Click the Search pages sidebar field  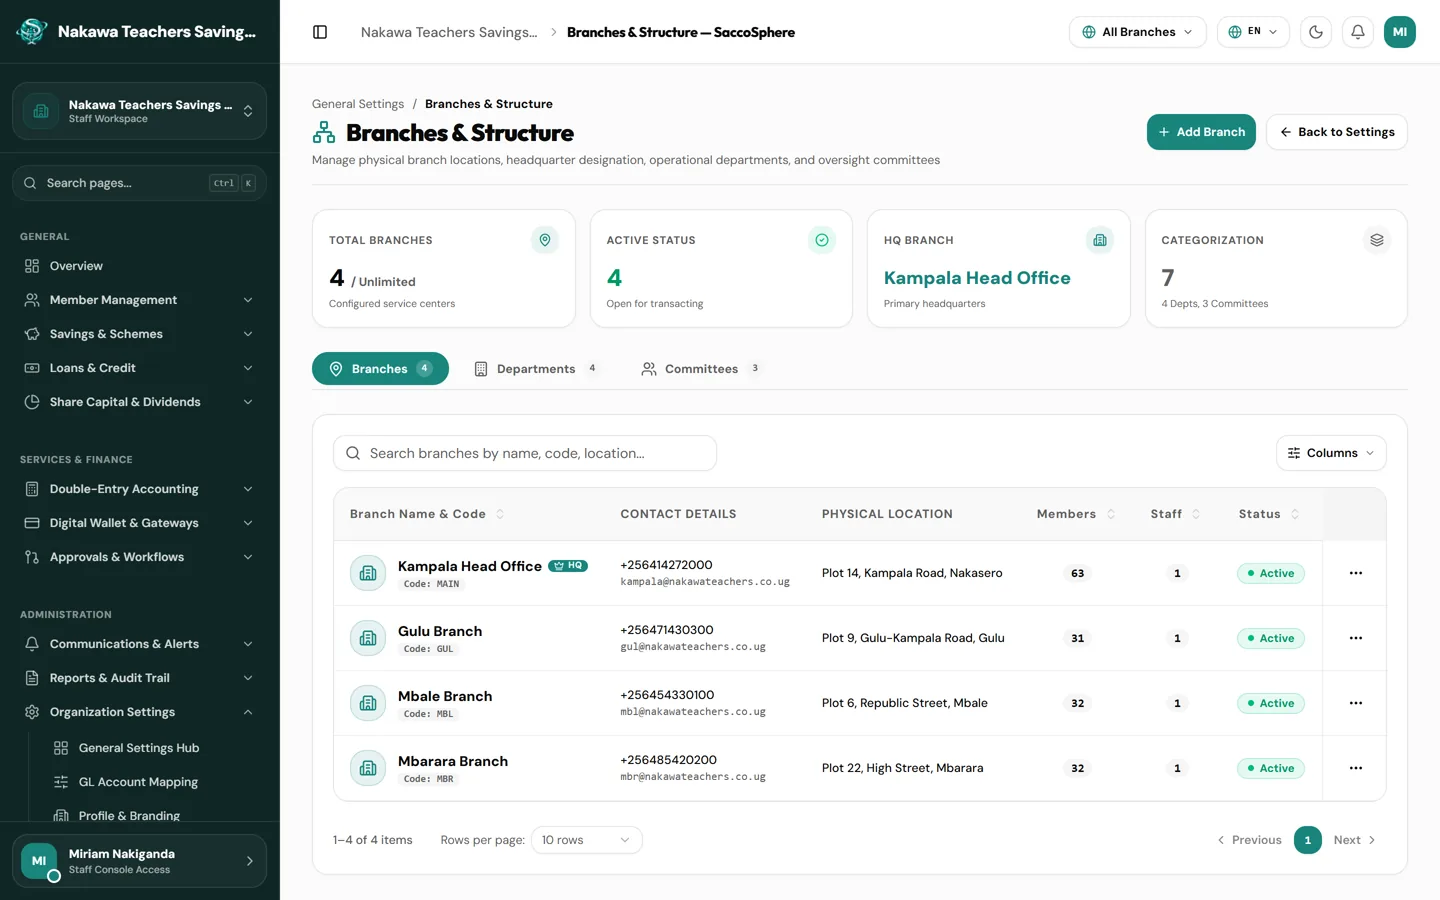(x=139, y=183)
